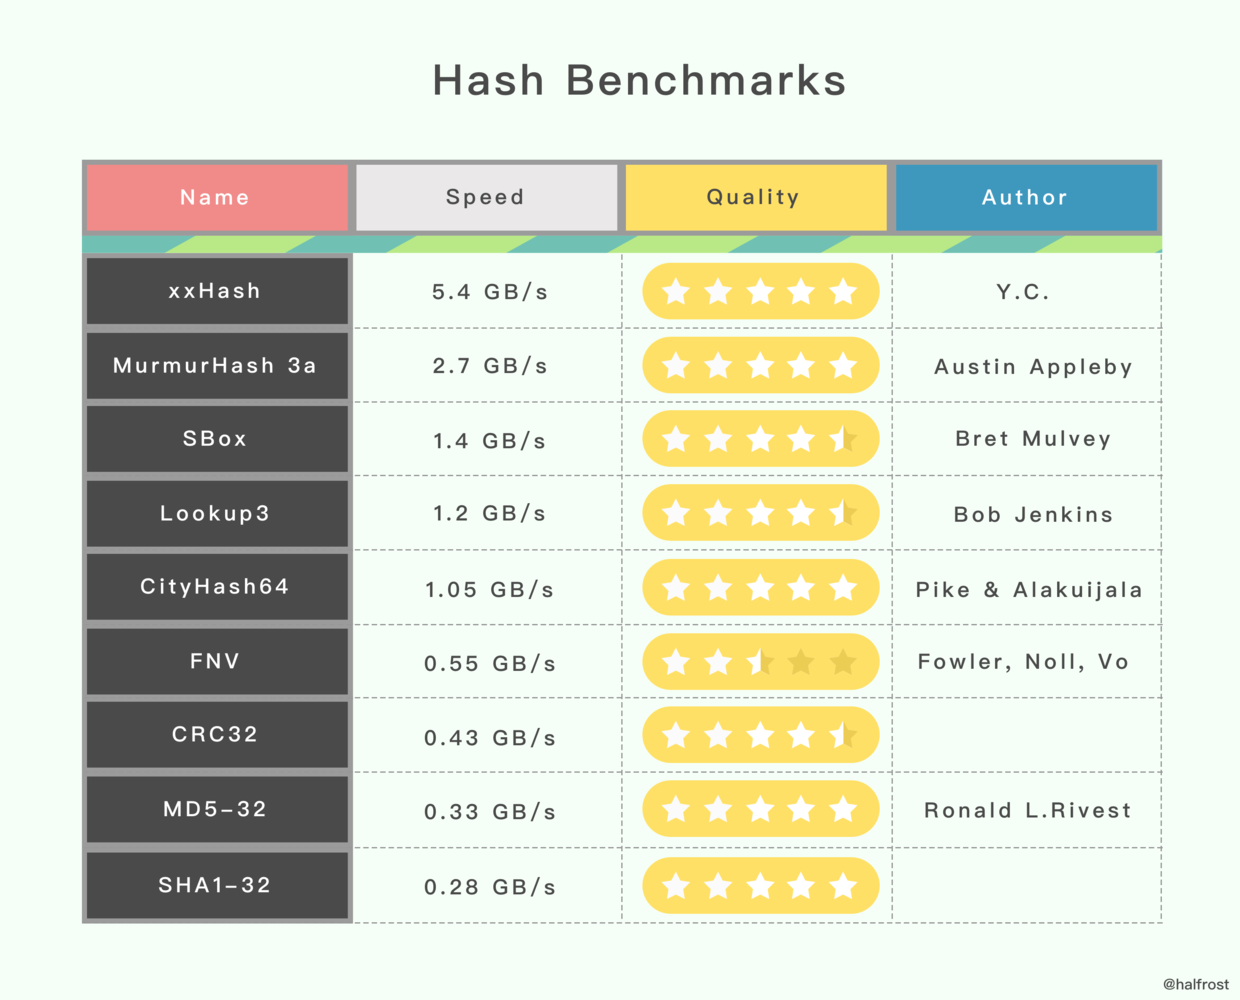Click the SBox star rating badge
The width and height of the screenshot is (1240, 1000).
tap(760, 439)
